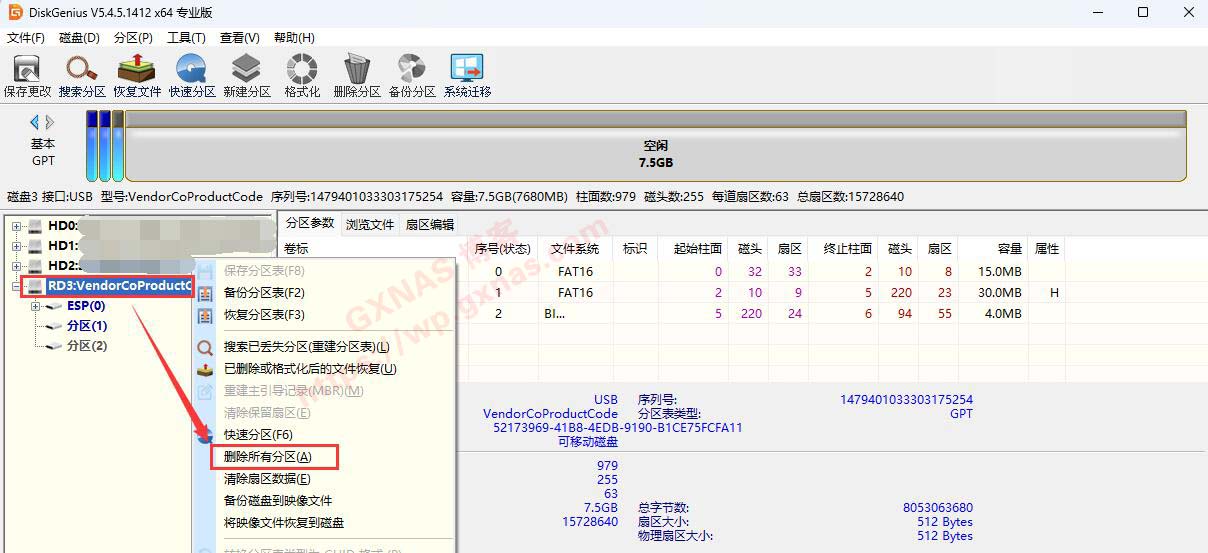Collapse the RD3:VendorCoProductCode disk node

[17, 286]
